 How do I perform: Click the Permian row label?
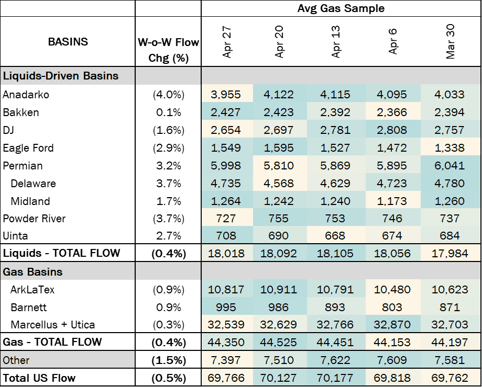point(23,166)
